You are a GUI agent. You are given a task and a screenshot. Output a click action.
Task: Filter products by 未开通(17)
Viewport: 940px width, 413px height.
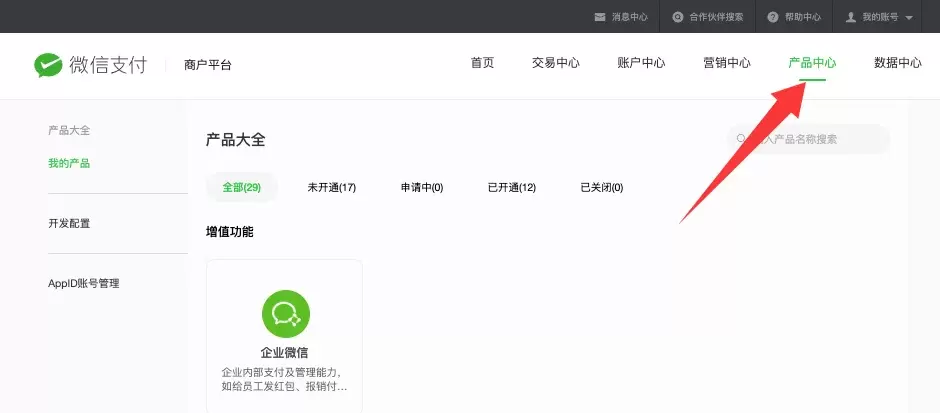coord(332,188)
